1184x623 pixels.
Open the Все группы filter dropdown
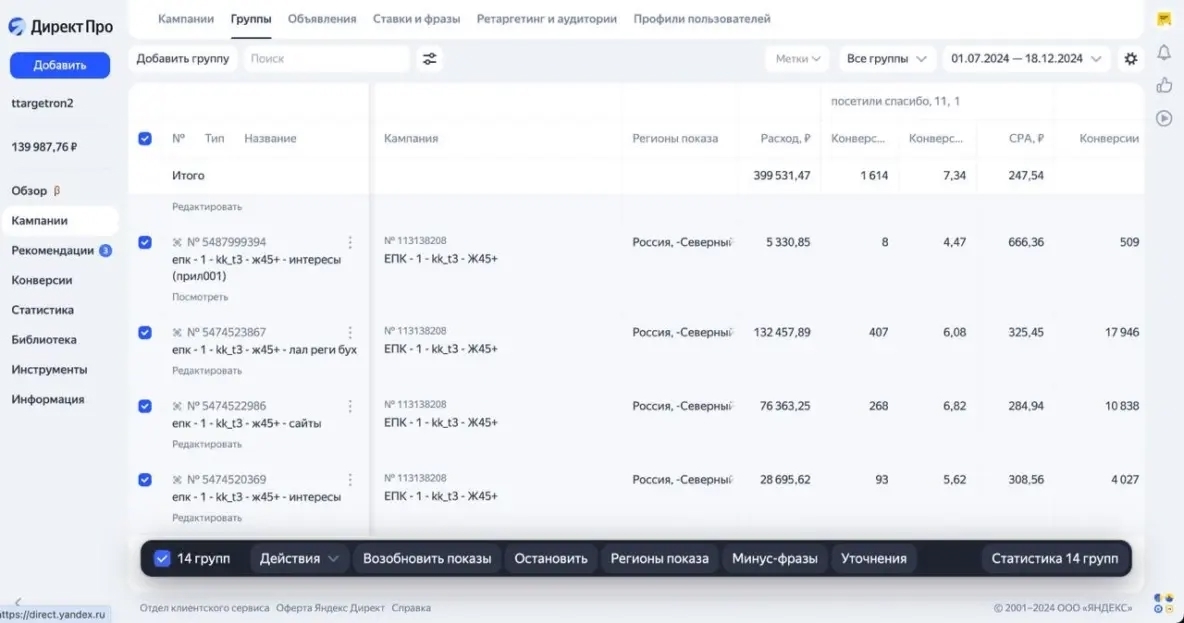click(x=886, y=59)
